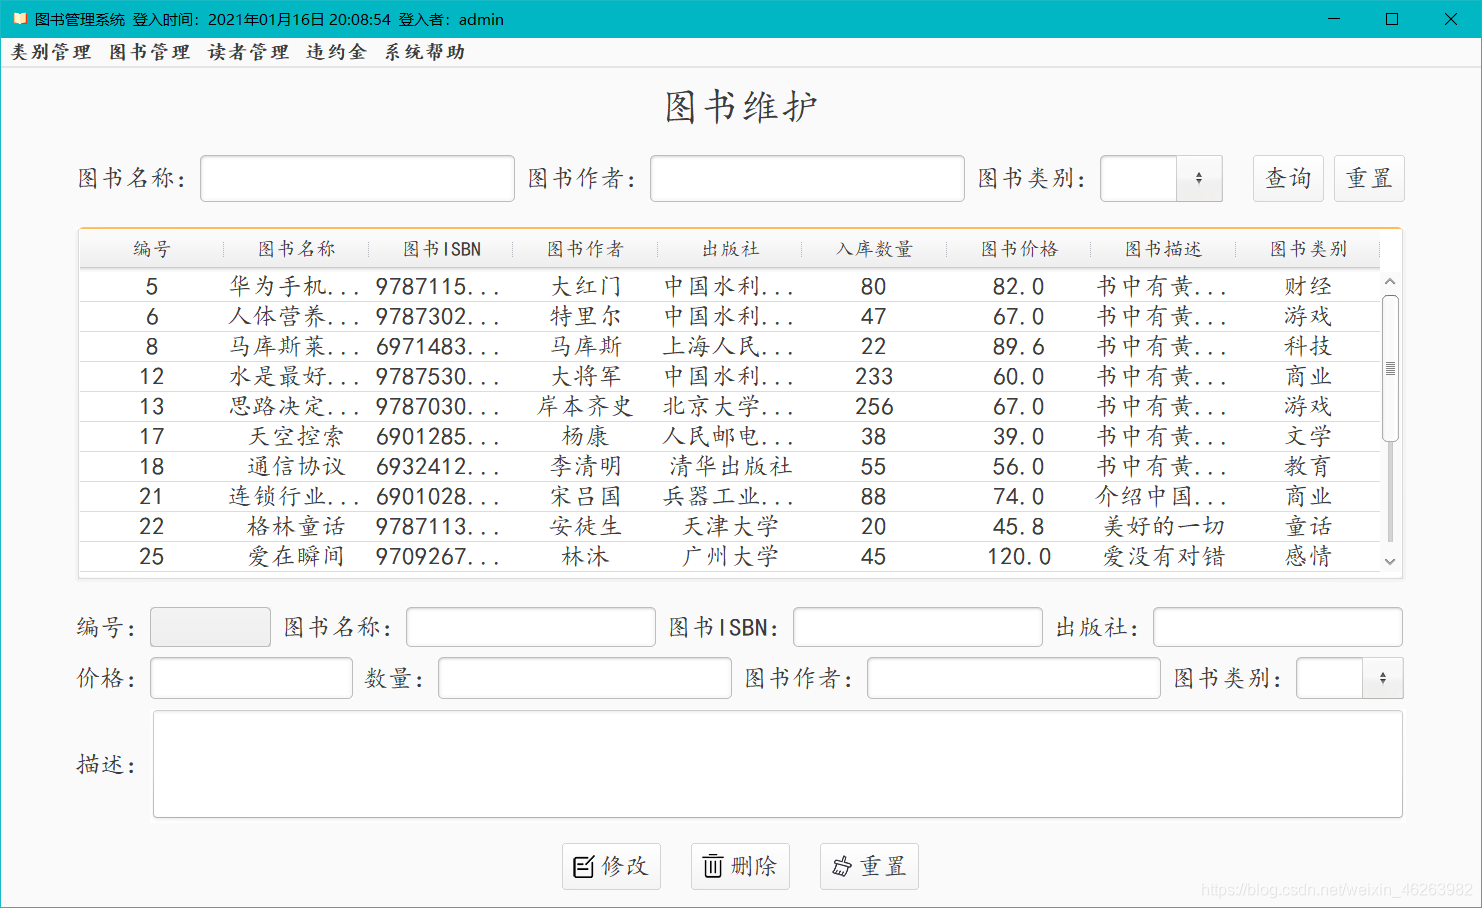Select the row with 马库斯莱...
This screenshot has width=1482, height=908.
[x=730, y=347]
